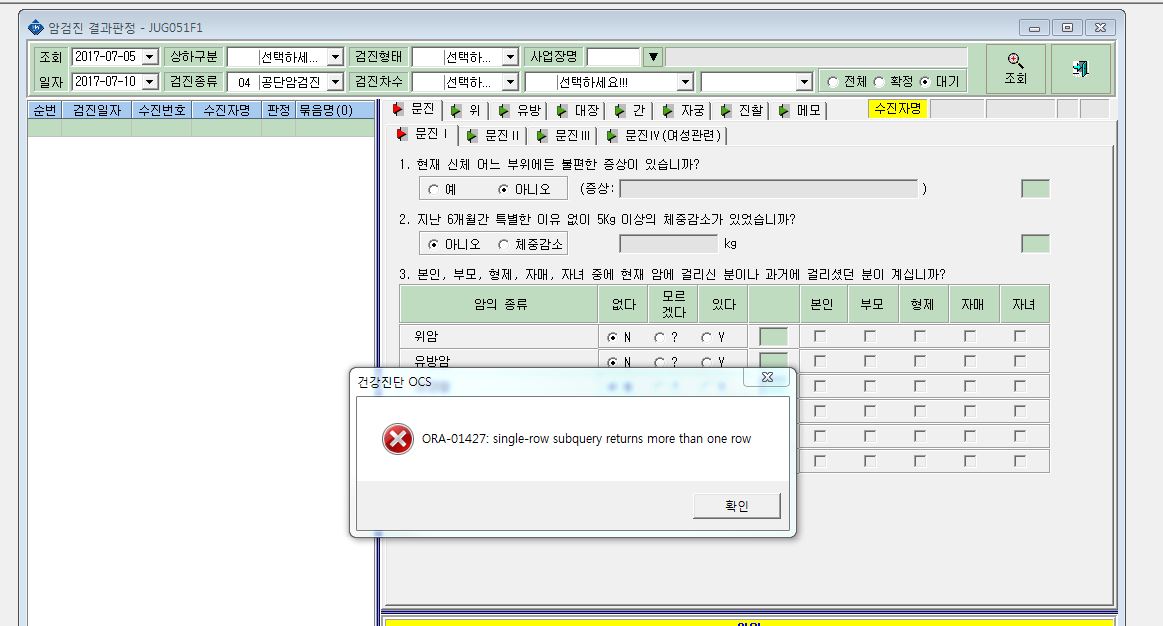The width and height of the screenshot is (1163, 626).
Task: Click the application logo icon in title bar
Action: (36, 27)
